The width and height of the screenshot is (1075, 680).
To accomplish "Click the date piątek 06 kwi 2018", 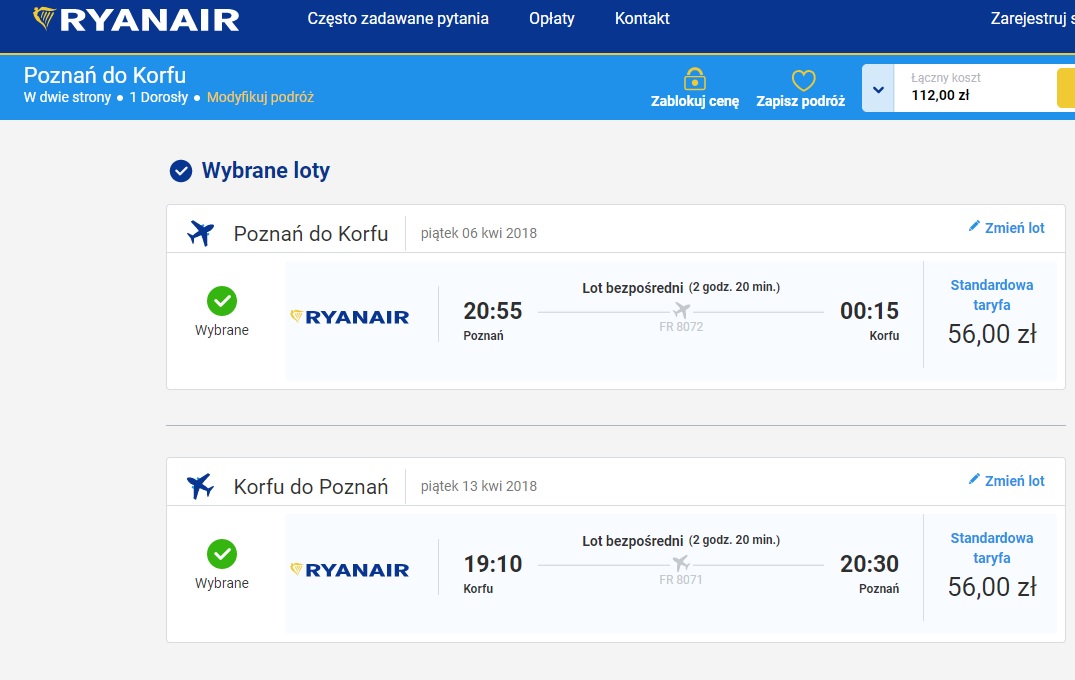I will point(479,233).
